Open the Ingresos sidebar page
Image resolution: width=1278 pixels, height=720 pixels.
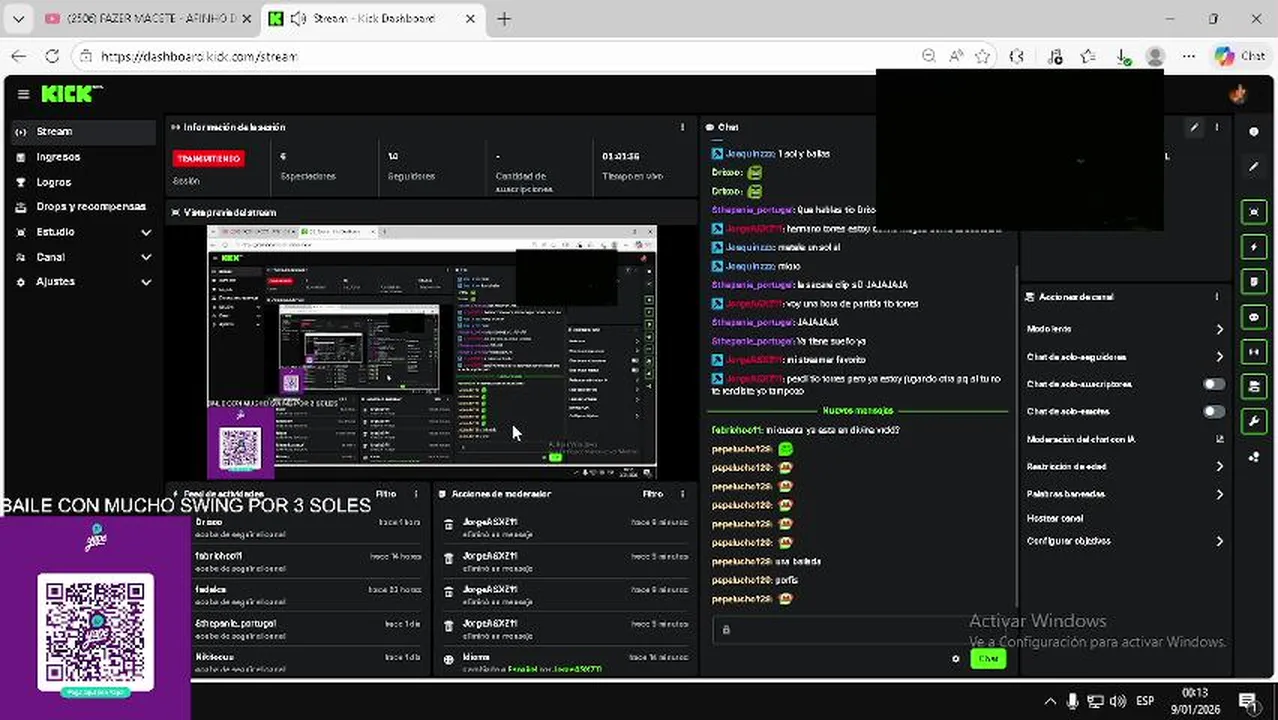(x=84, y=157)
